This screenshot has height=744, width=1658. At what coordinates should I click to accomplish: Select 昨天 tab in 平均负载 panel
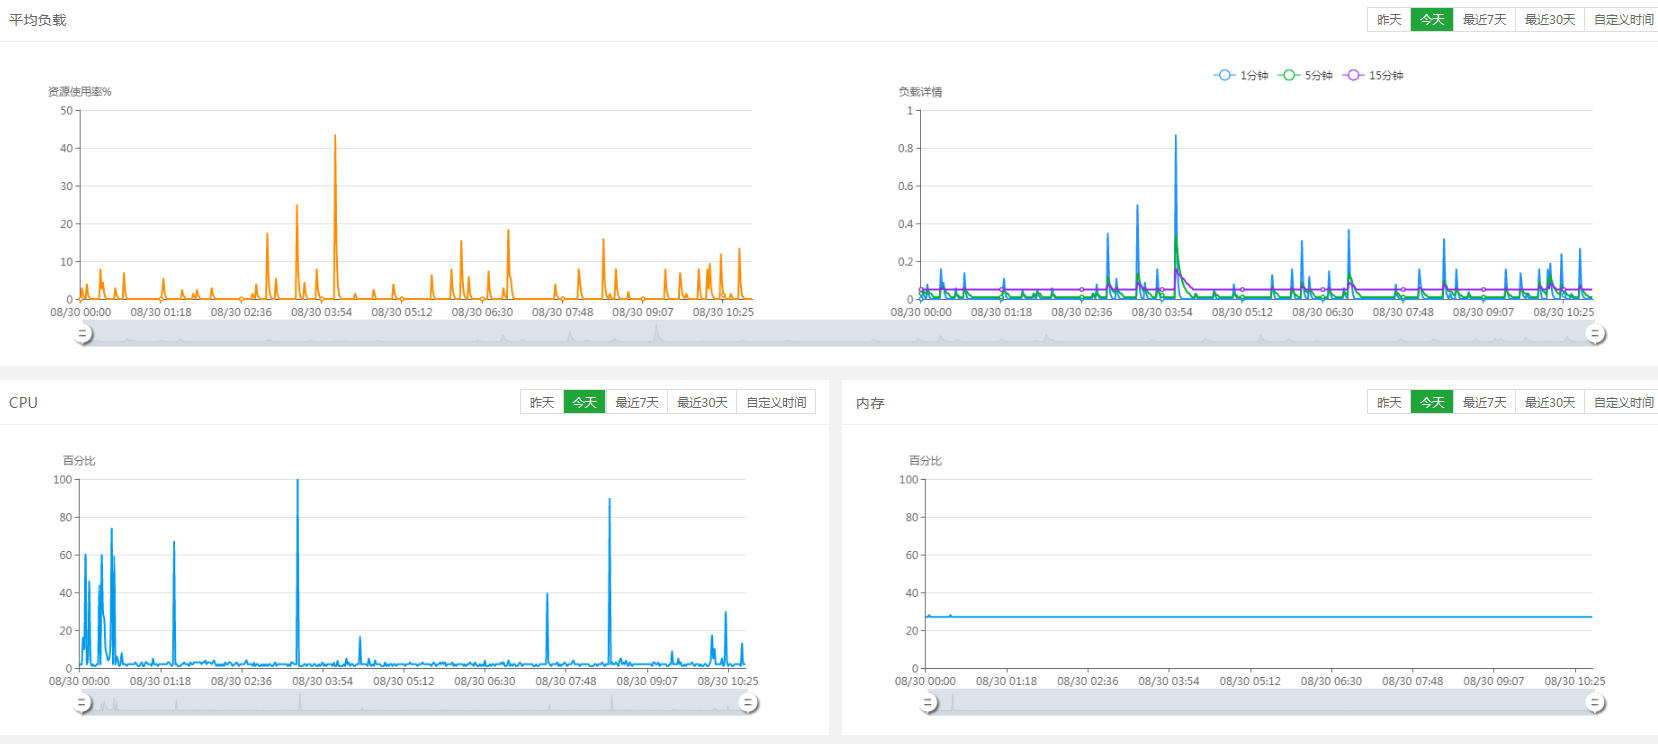click(x=1389, y=20)
